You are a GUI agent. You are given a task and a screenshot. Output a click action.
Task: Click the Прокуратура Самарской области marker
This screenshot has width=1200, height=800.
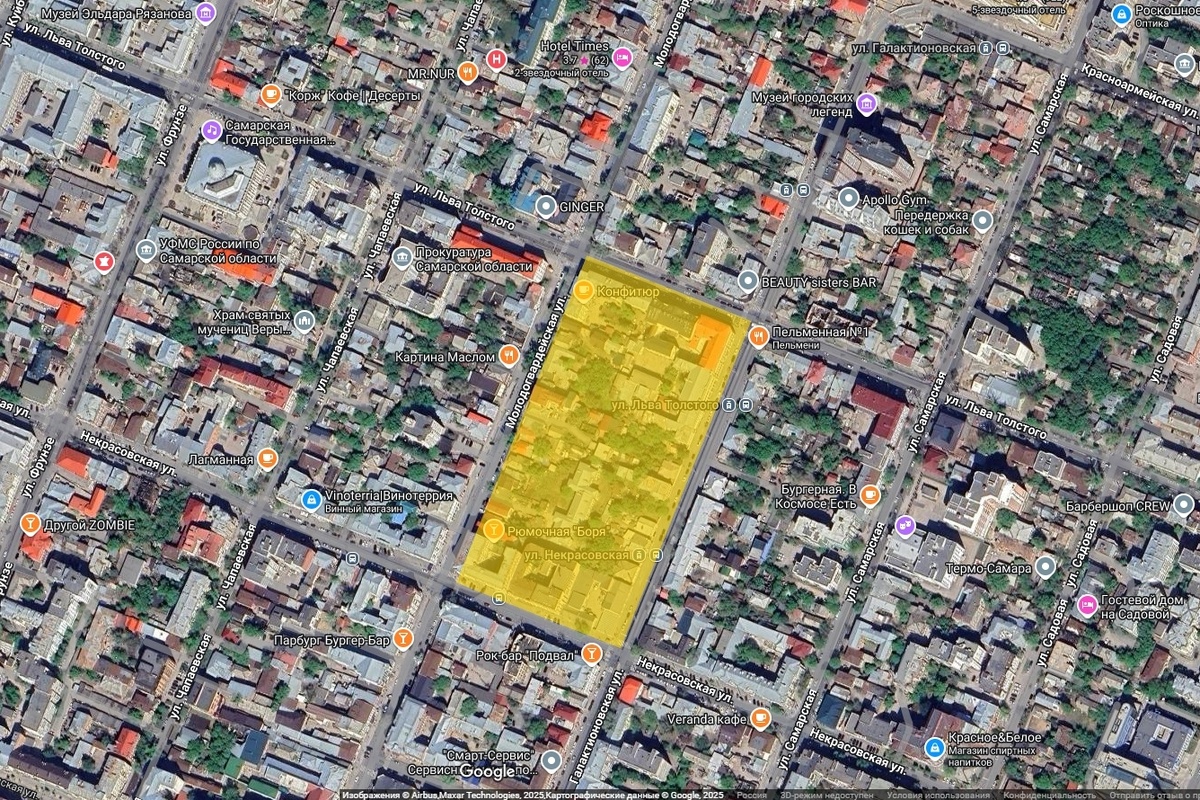click(403, 260)
